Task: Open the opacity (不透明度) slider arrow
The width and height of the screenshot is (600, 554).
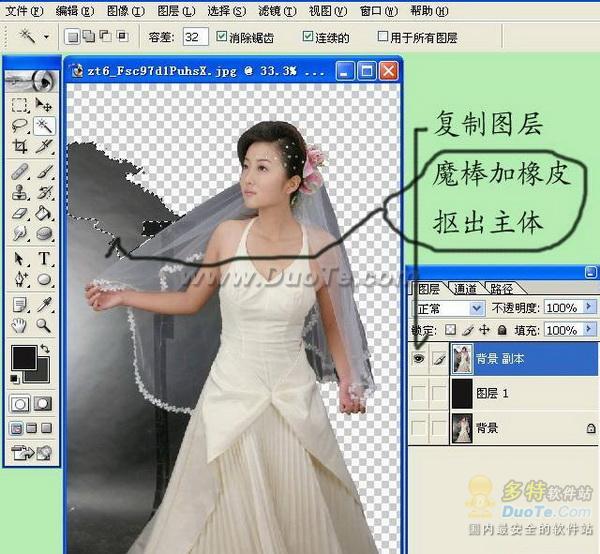Action: point(589,307)
